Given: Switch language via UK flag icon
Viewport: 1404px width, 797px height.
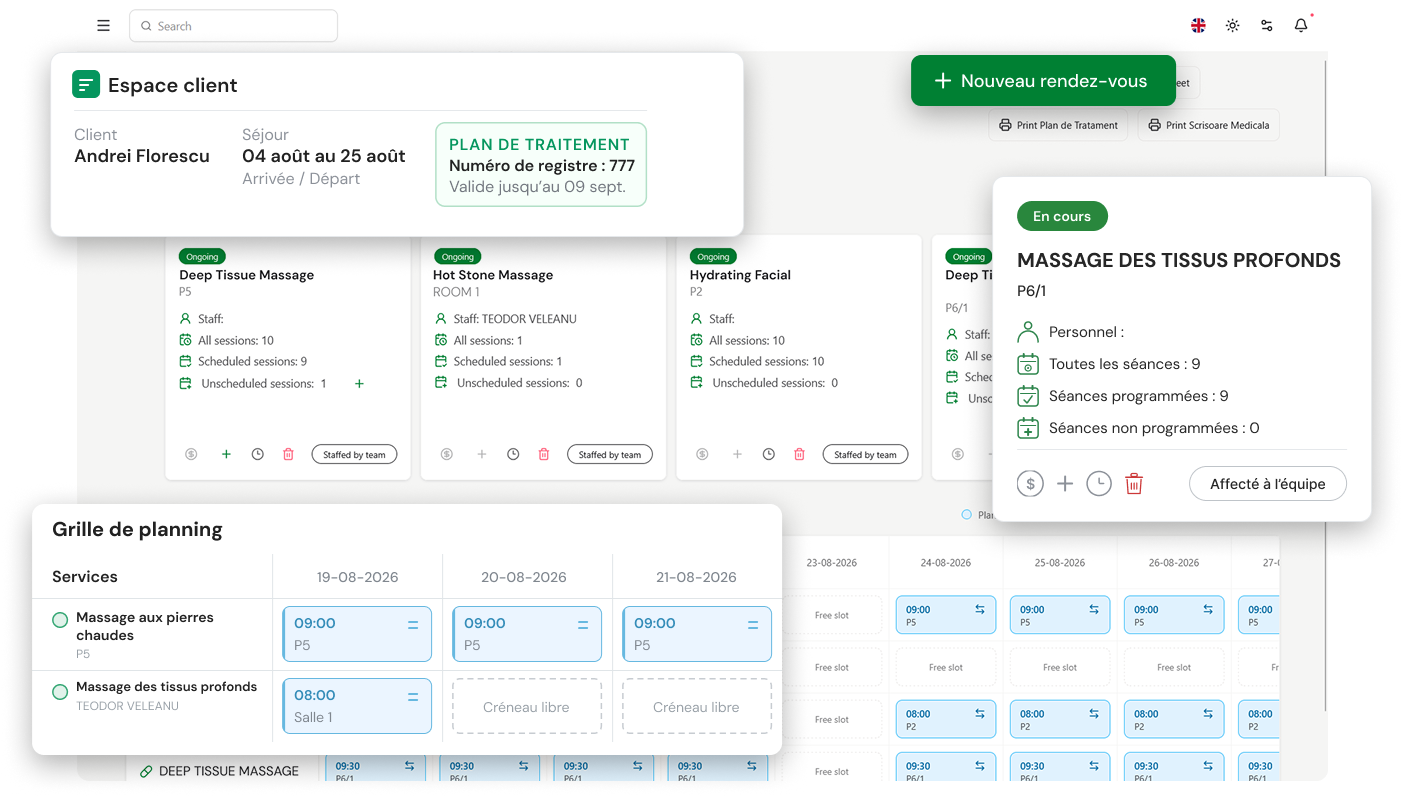Looking at the screenshot, I should point(1198,26).
